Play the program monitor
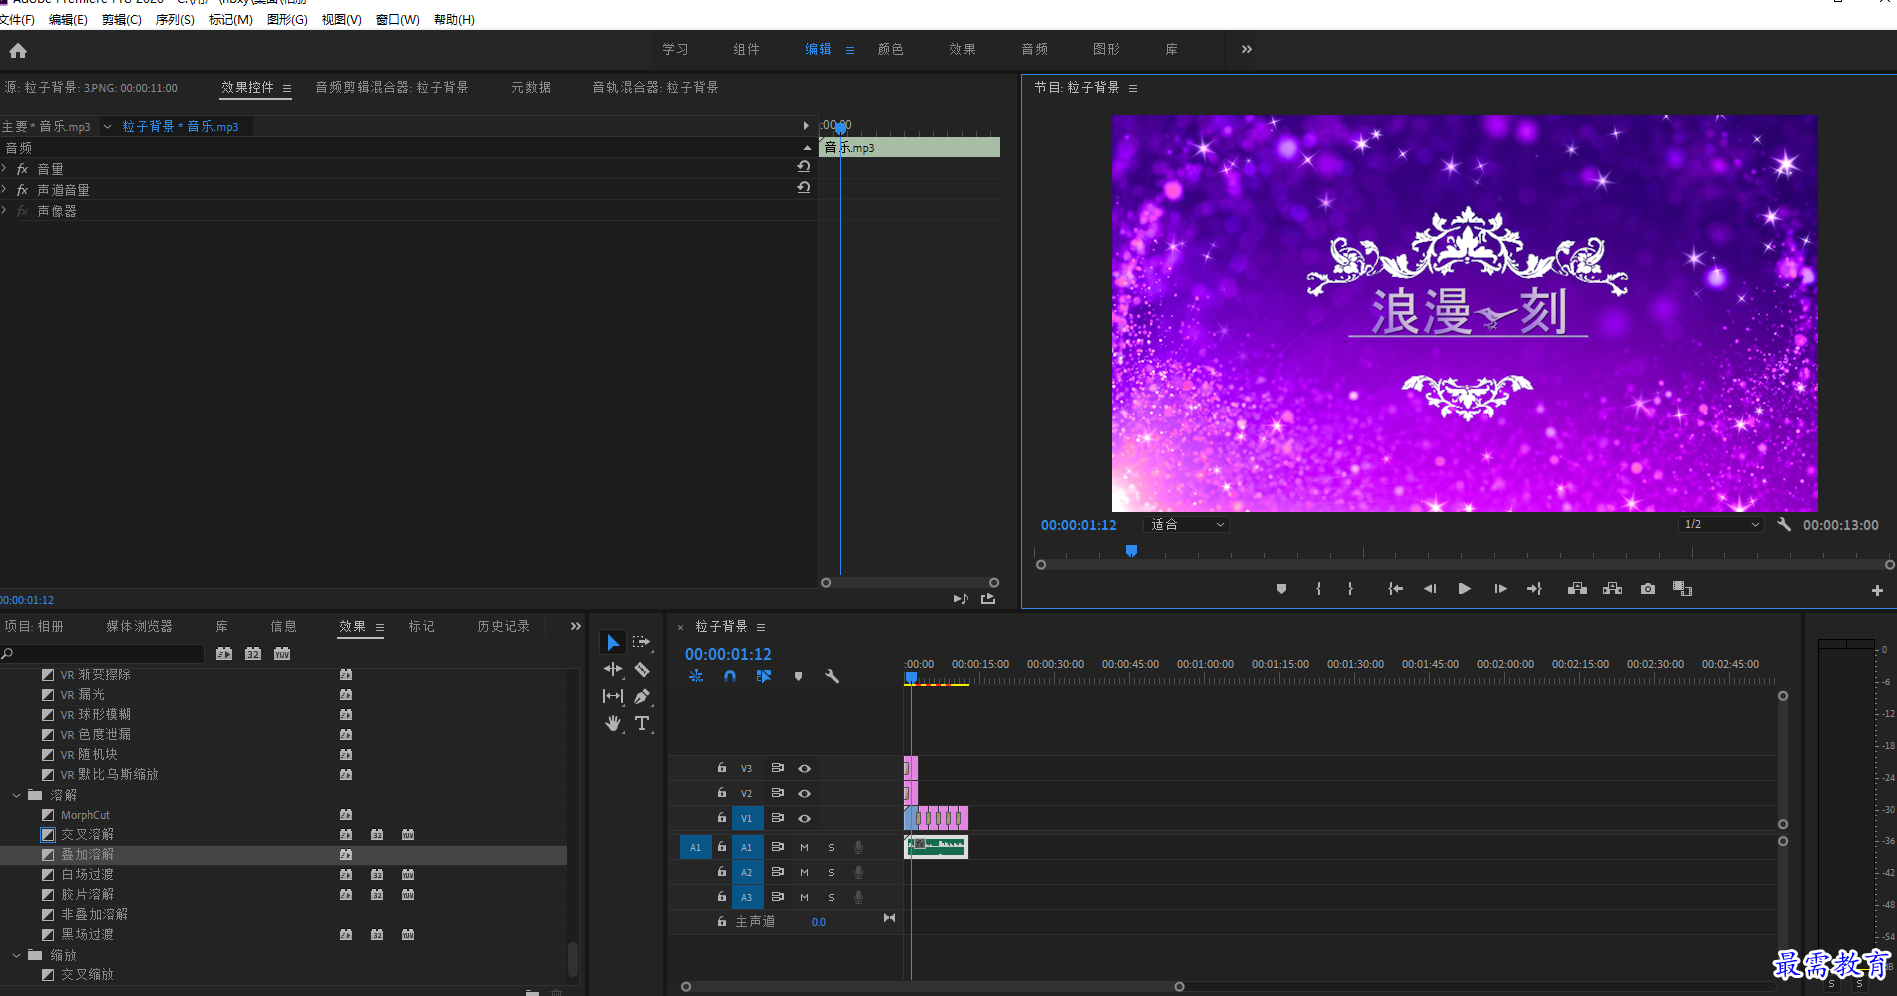The height and width of the screenshot is (996, 1897). coord(1464,589)
